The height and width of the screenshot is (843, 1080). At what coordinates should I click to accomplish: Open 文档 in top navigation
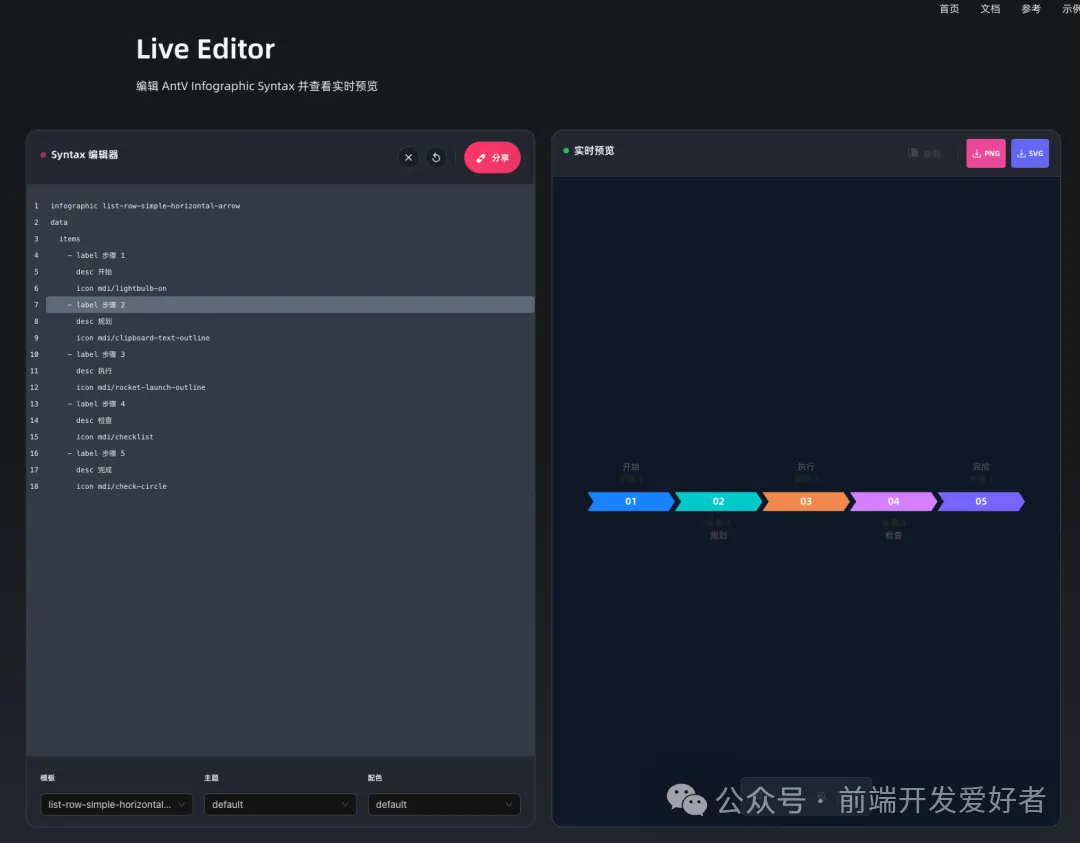coord(990,9)
